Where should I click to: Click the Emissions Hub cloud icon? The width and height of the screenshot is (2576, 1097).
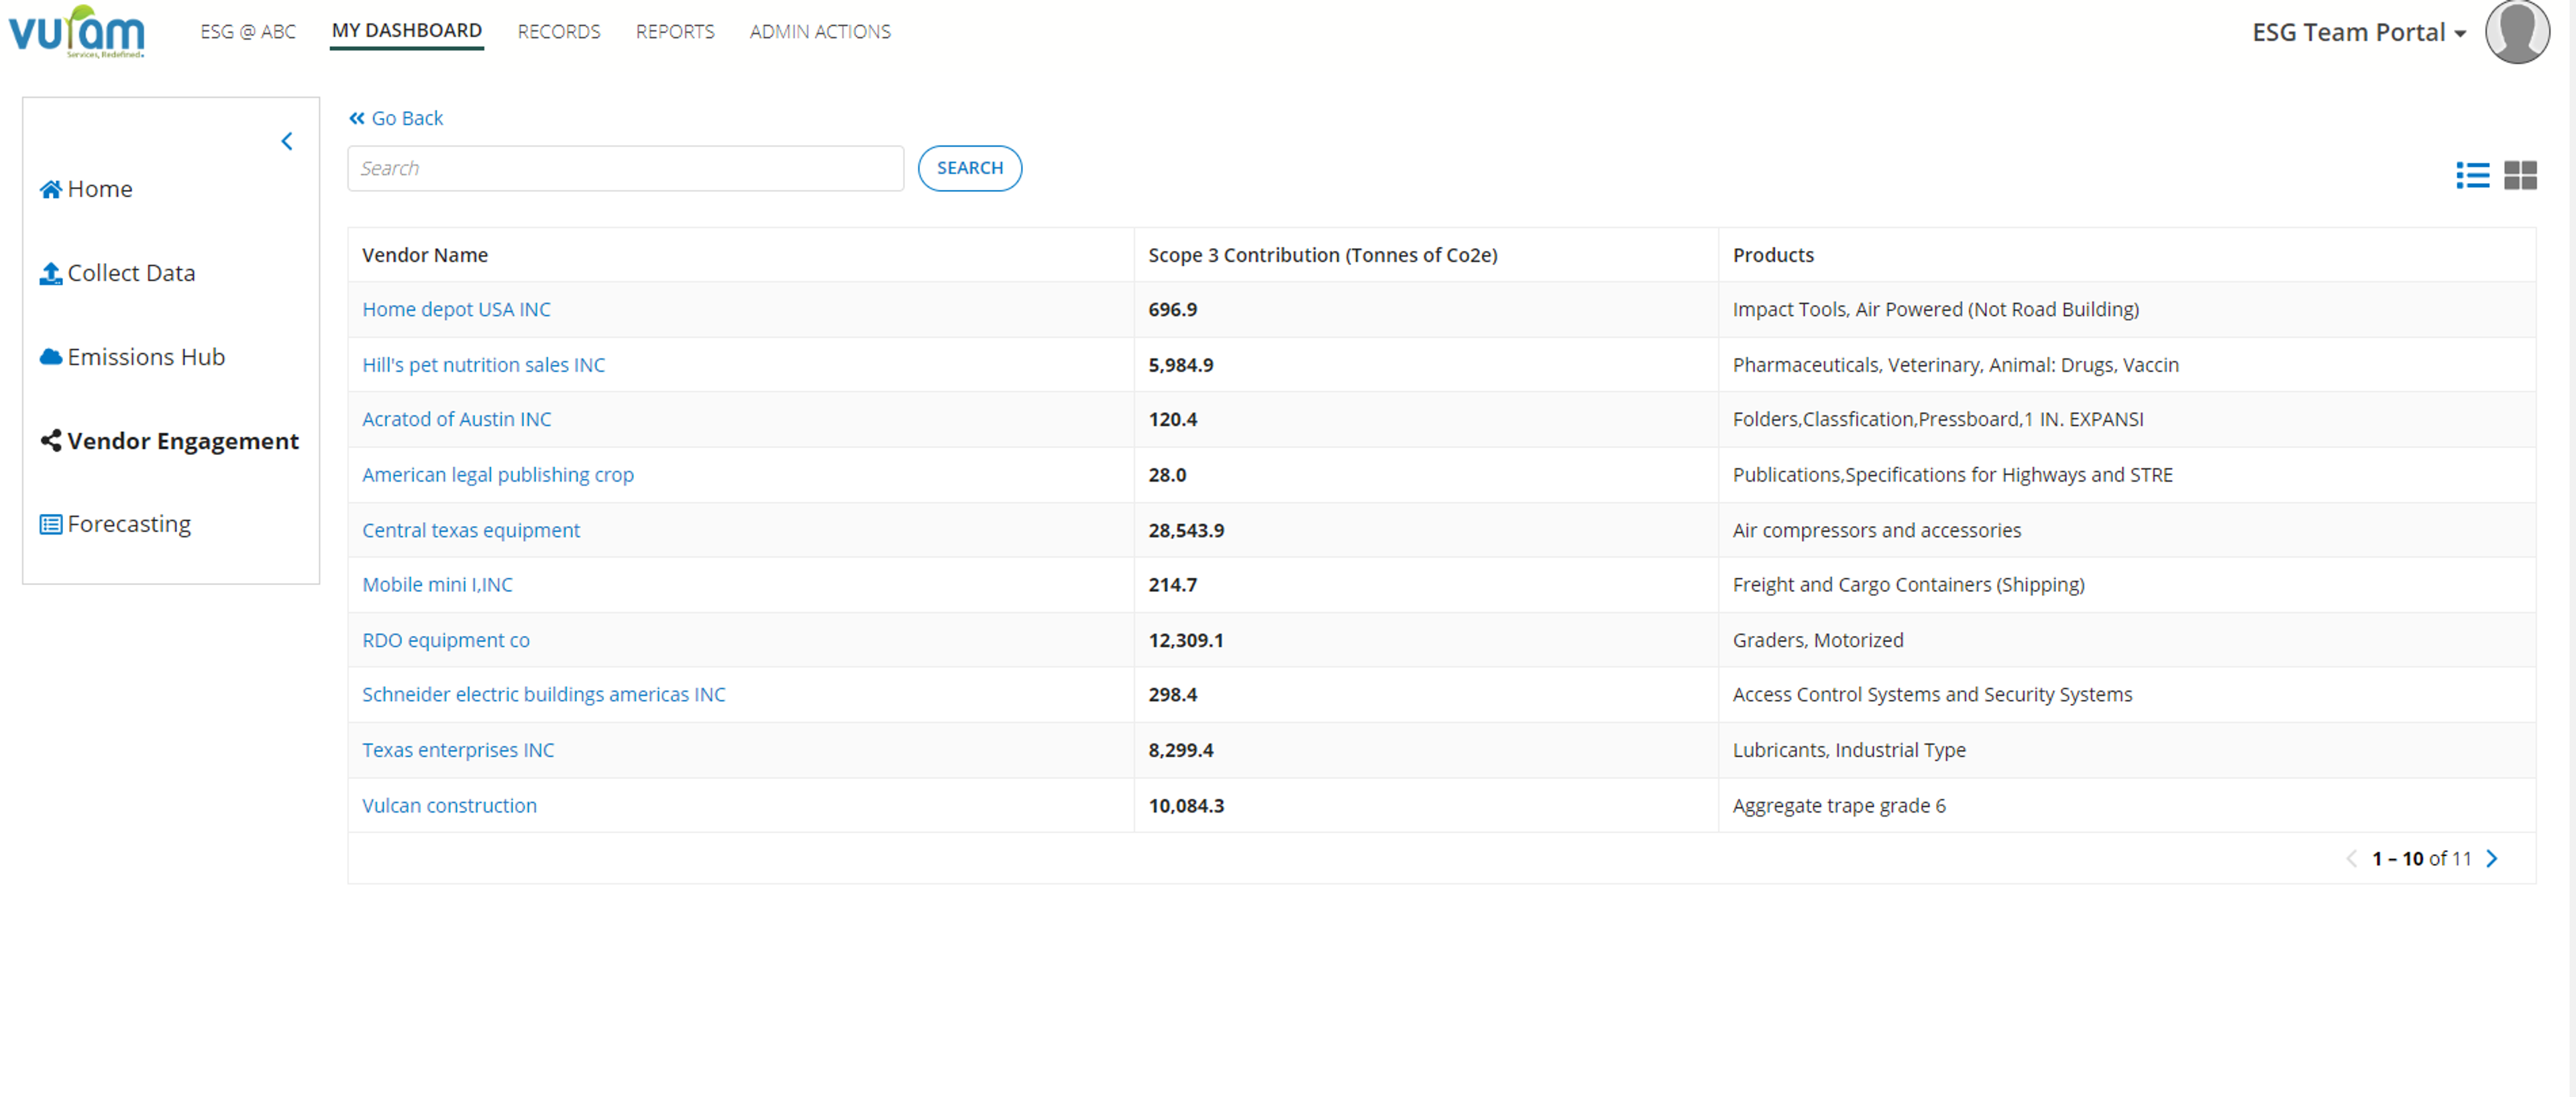(x=51, y=357)
